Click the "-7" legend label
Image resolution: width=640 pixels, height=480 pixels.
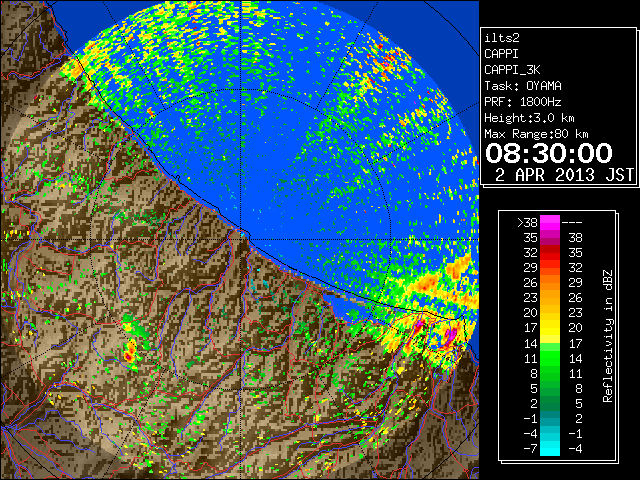coord(530,449)
